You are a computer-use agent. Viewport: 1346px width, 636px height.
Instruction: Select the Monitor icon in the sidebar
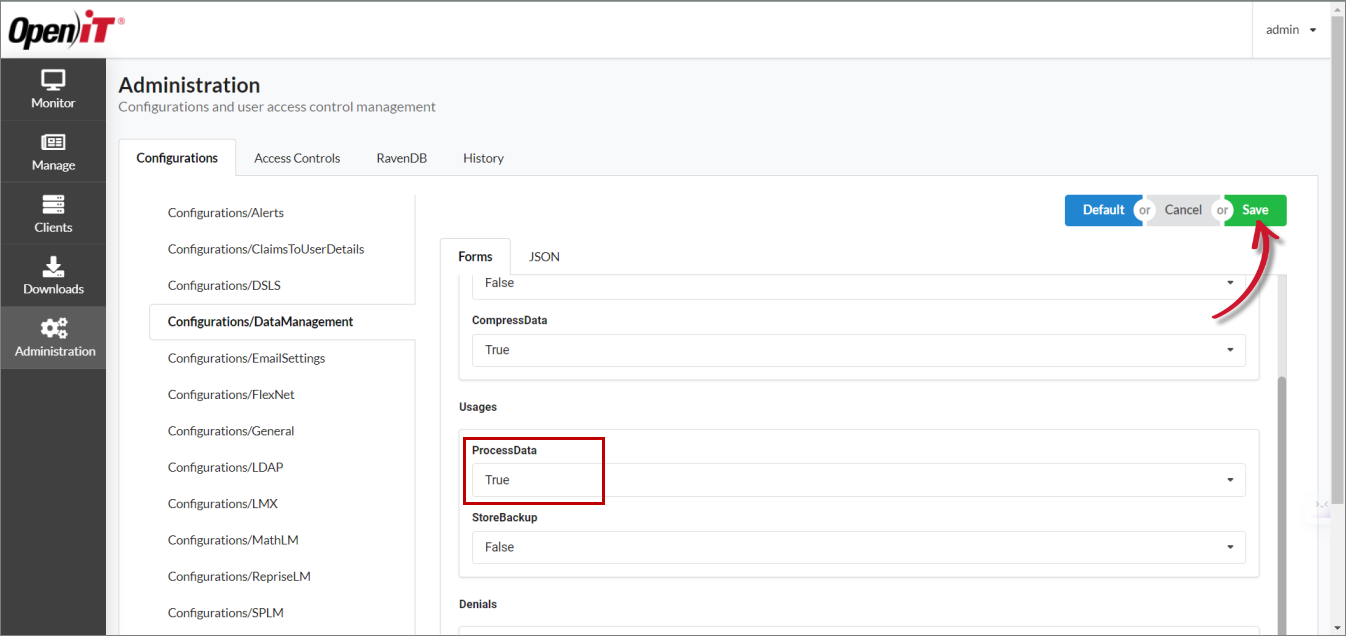[x=53, y=88]
